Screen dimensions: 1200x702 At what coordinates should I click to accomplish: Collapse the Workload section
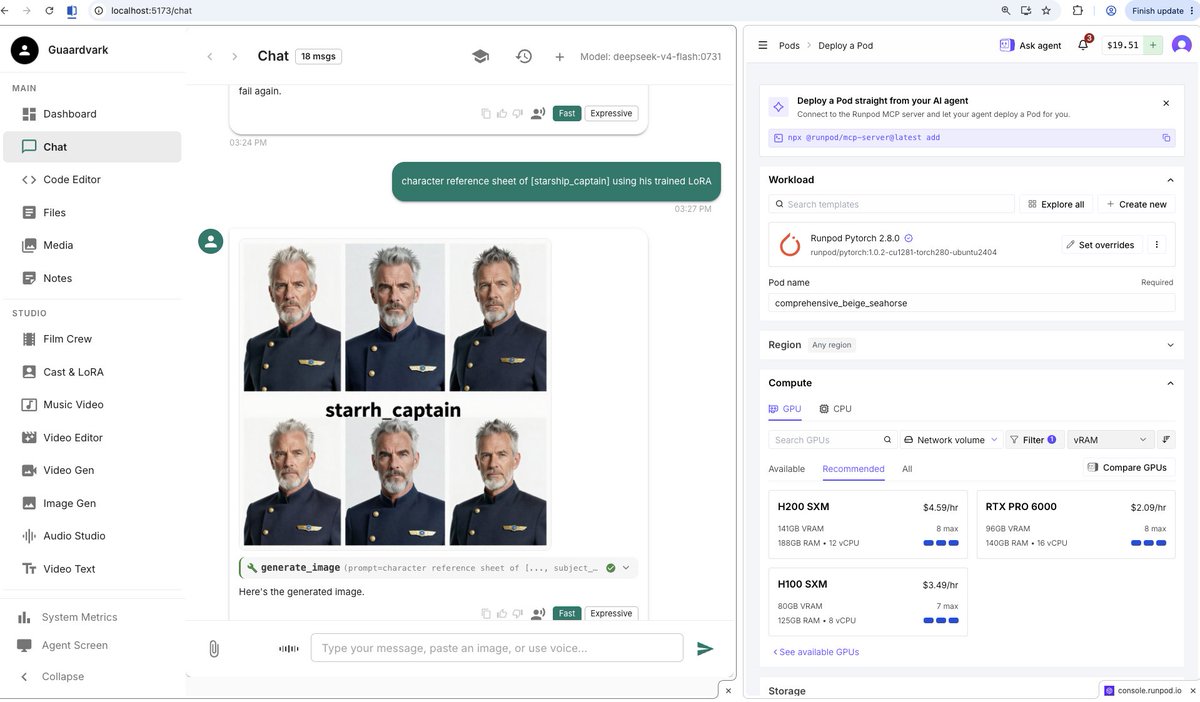pyautogui.click(x=1170, y=180)
